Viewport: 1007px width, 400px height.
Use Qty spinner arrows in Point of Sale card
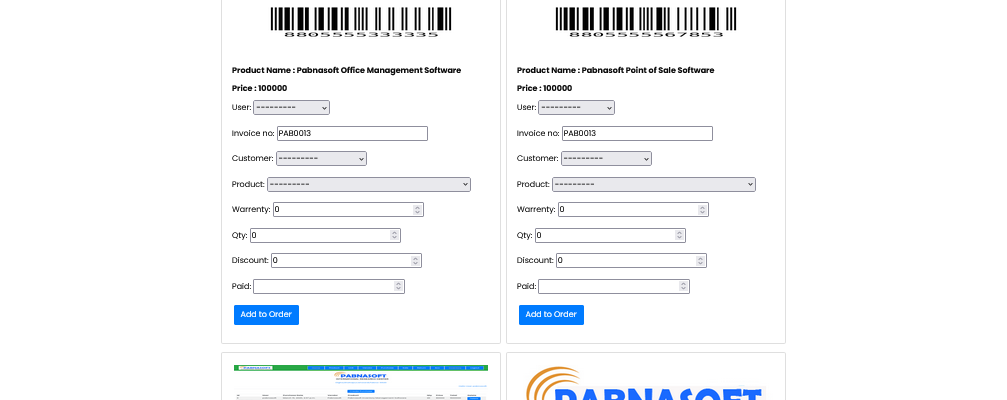coord(679,235)
